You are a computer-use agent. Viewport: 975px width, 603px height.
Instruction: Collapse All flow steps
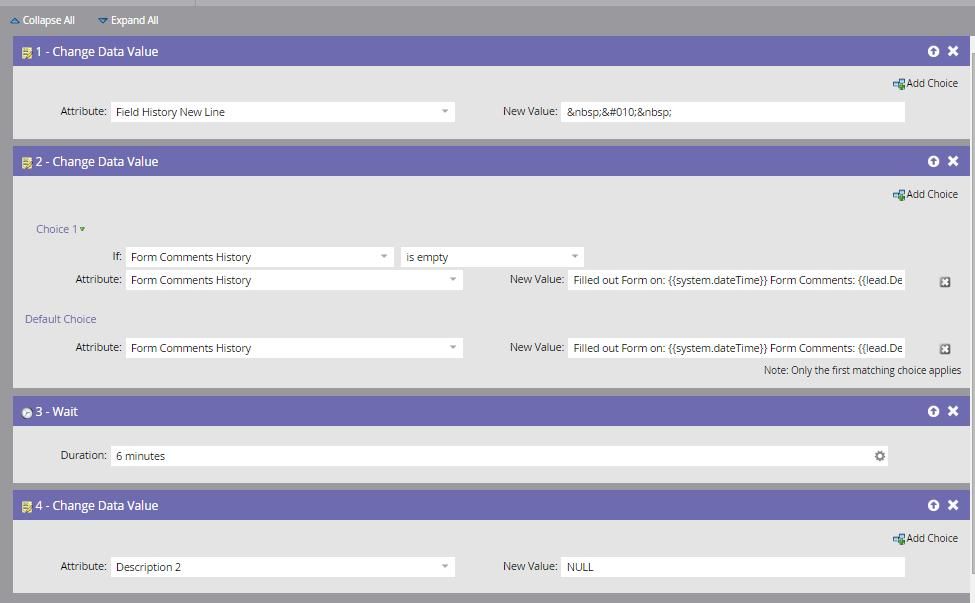click(x=42, y=20)
